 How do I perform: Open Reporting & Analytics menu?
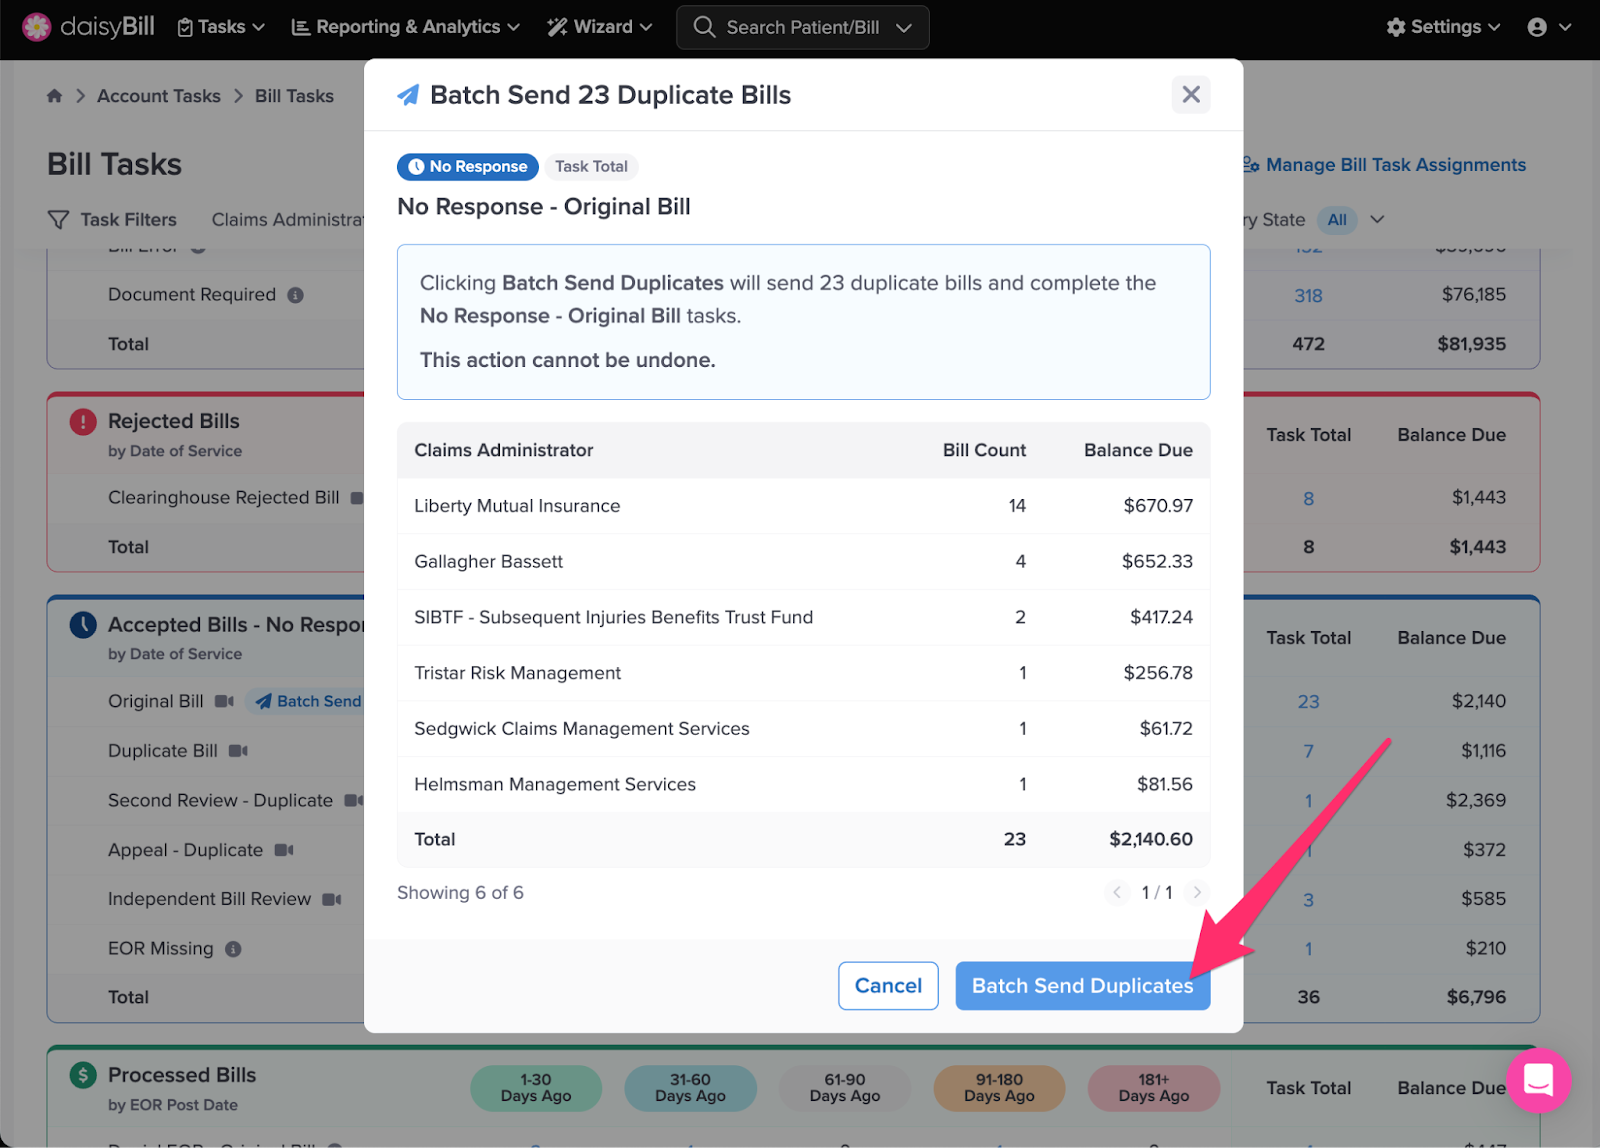(405, 27)
